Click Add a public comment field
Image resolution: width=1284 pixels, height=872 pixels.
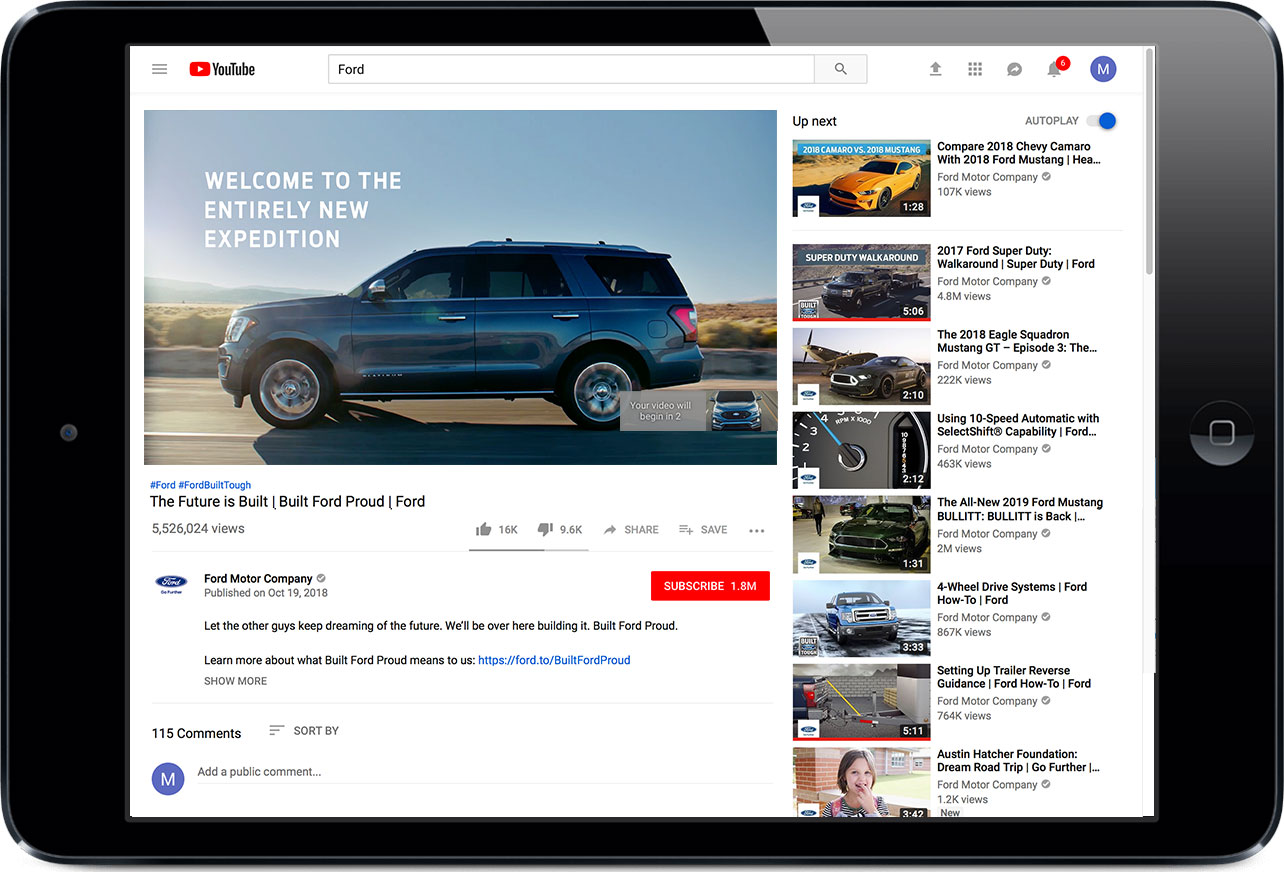[x=485, y=772]
